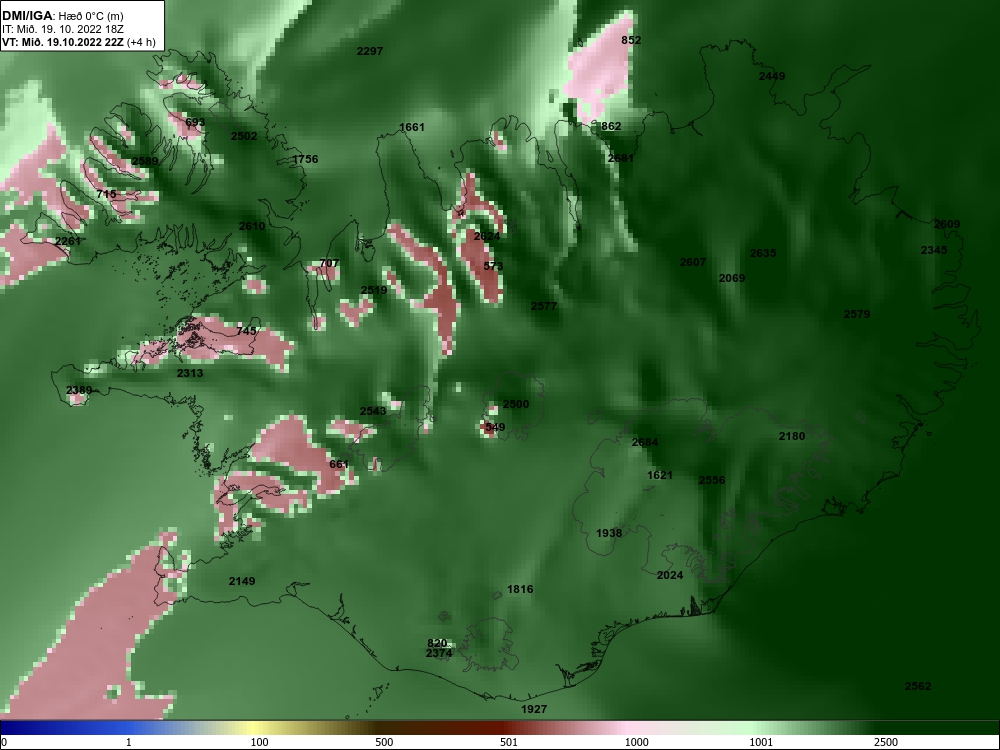Click the map value 2149
Viewport: 1000px width, 750px height.
(x=242, y=581)
